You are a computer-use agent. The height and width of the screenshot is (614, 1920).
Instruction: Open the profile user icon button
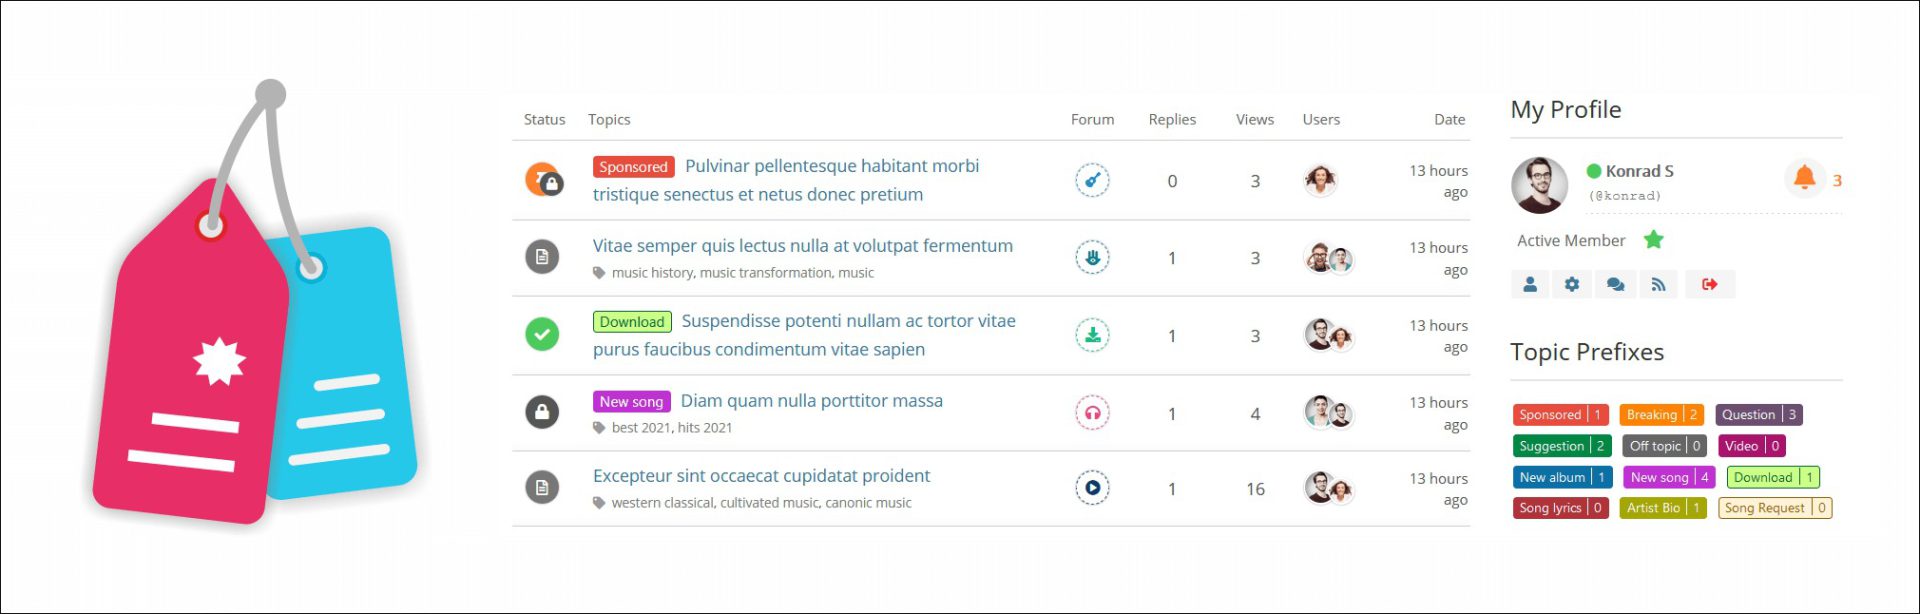tap(1529, 285)
